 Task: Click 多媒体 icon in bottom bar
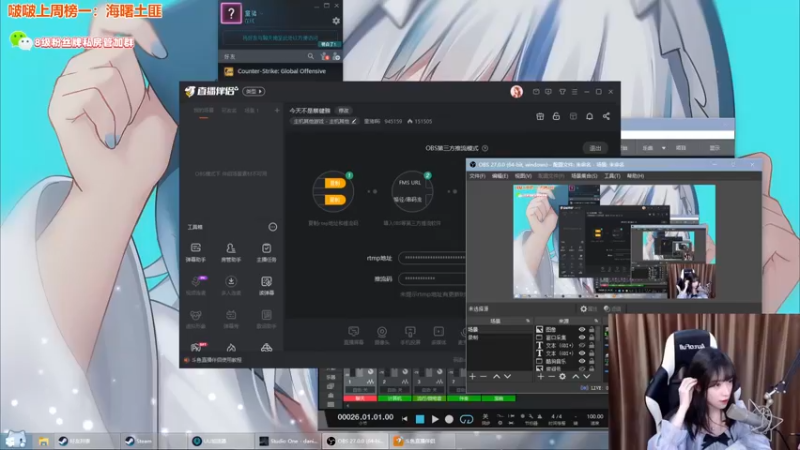click(438, 335)
